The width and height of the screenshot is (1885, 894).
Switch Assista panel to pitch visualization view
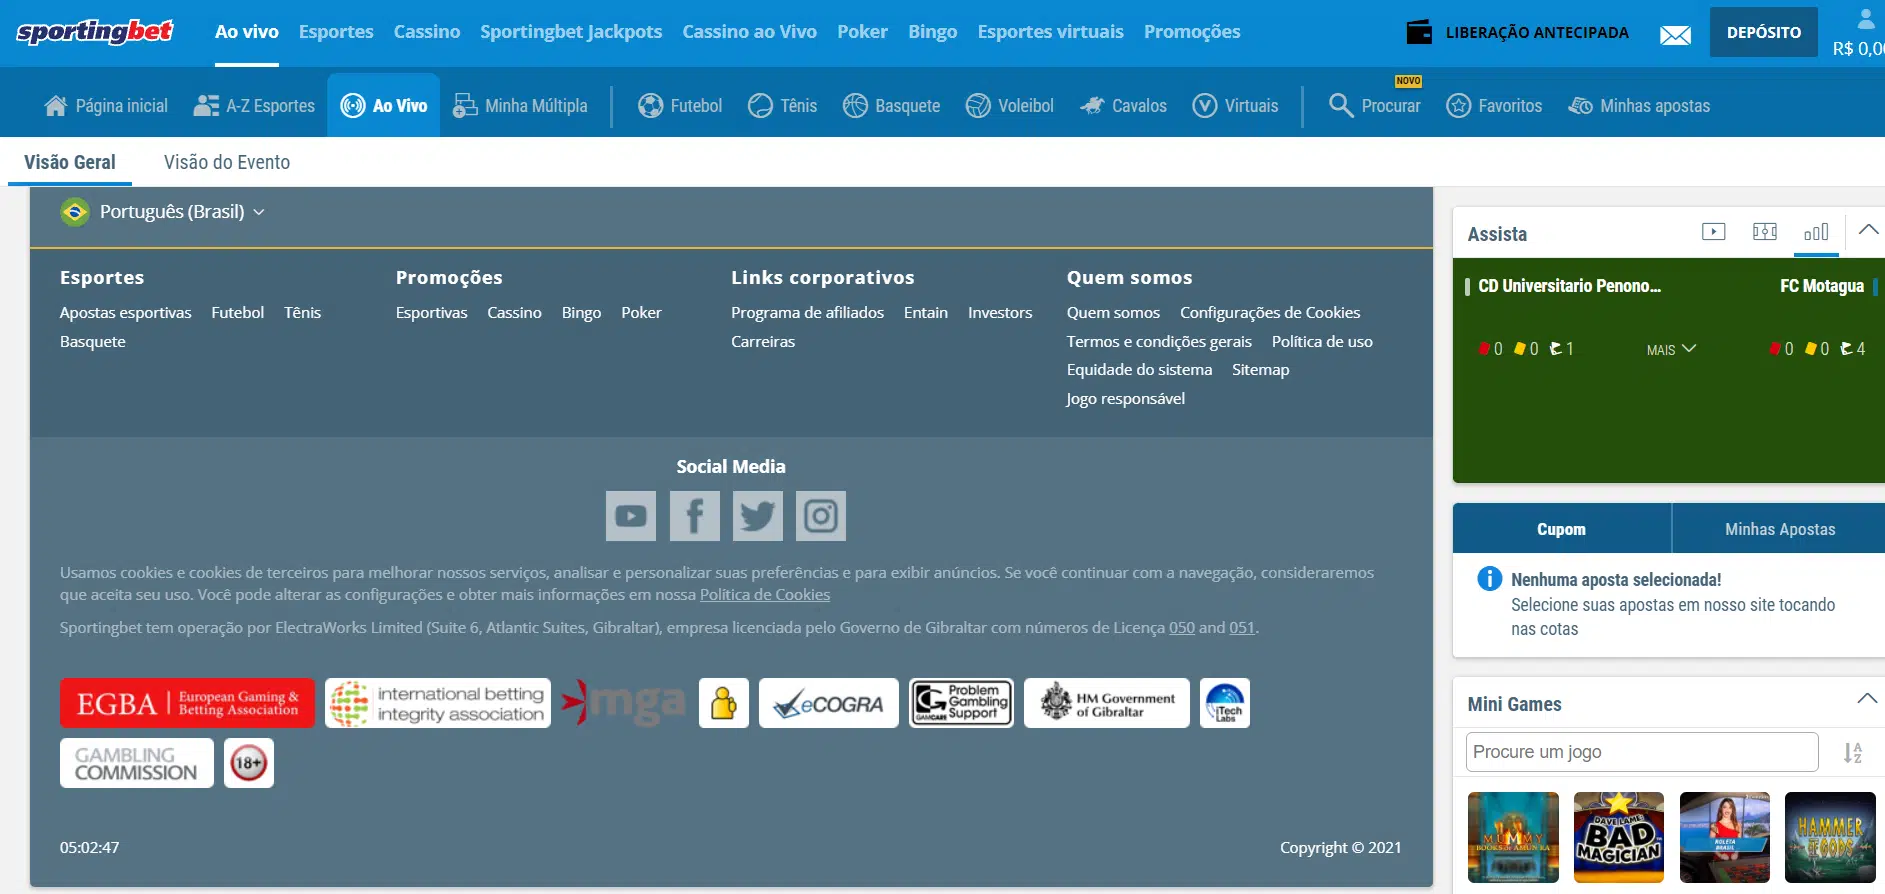tap(1765, 232)
